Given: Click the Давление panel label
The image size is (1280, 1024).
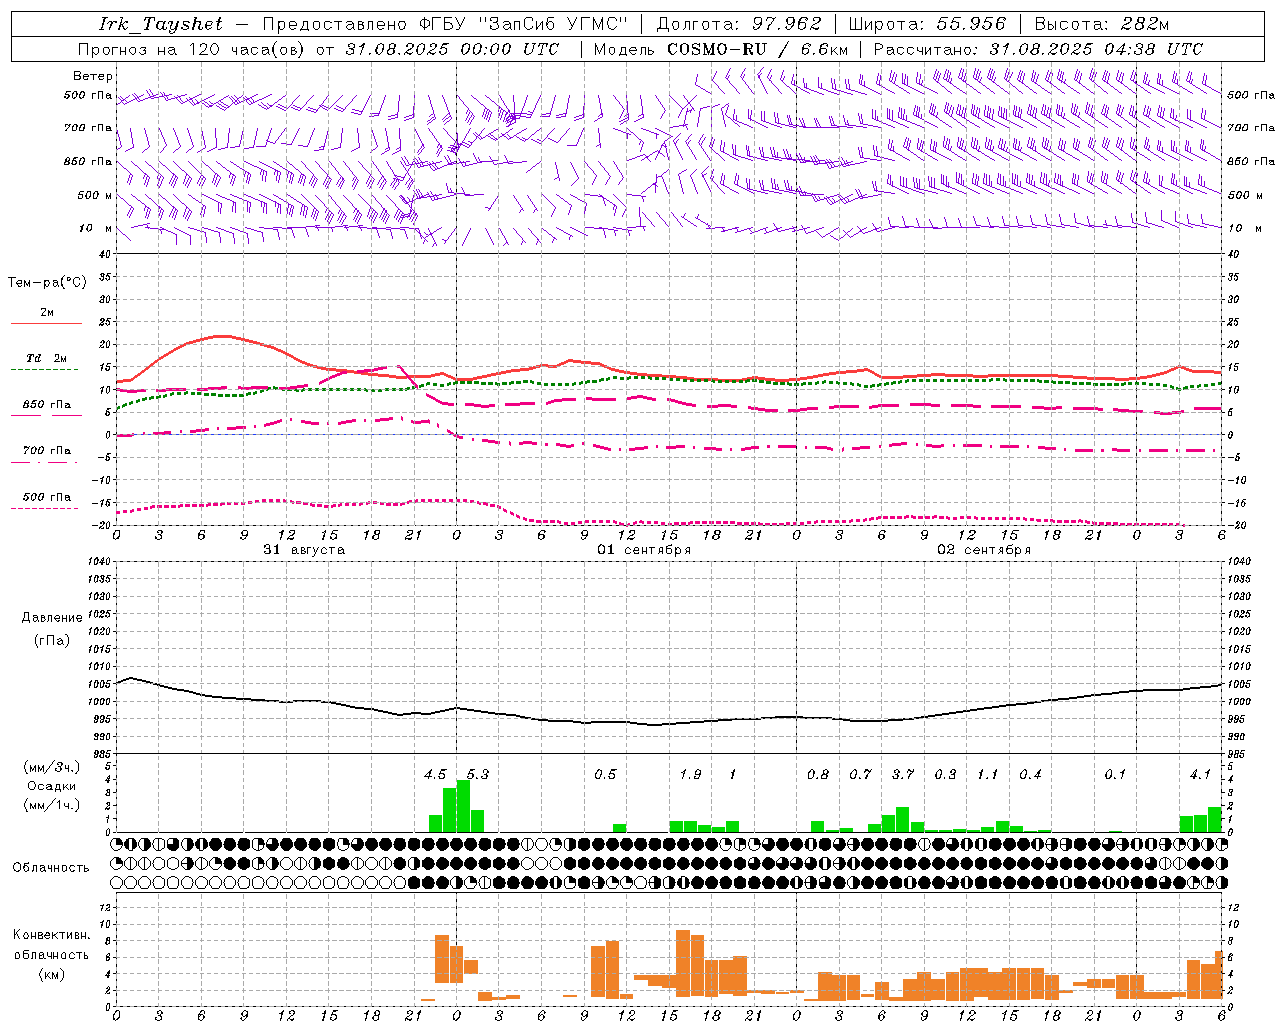Looking at the screenshot, I should (x=52, y=618).
